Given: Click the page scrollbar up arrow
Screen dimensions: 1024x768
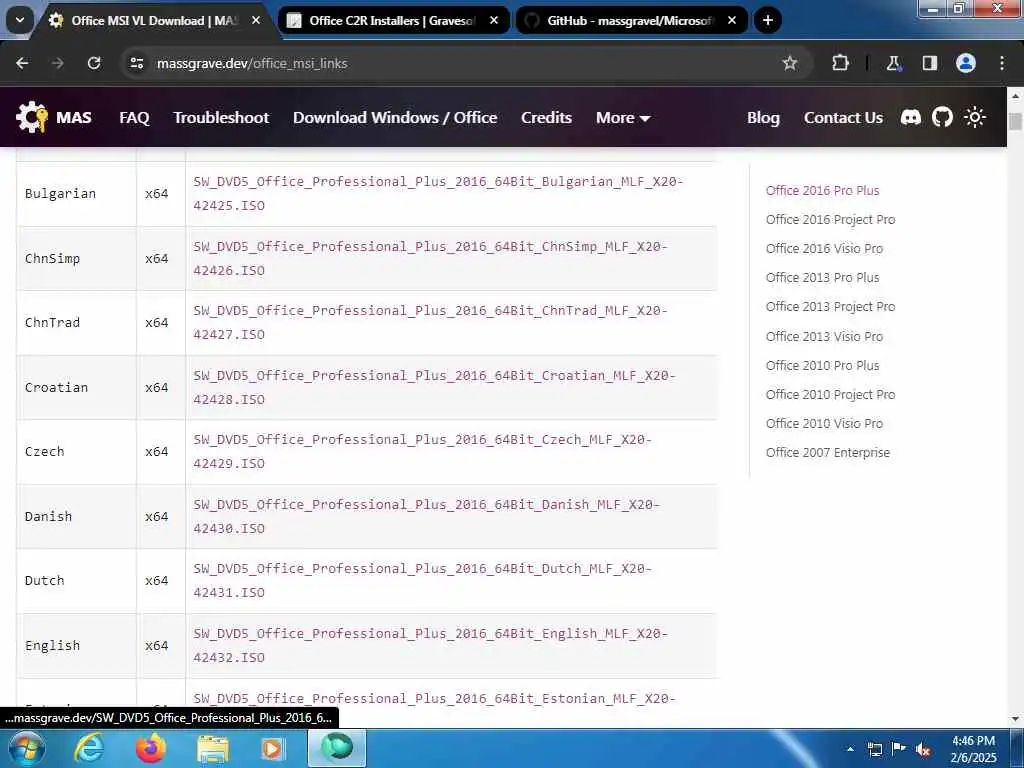Looking at the screenshot, I should [1015, 95].
